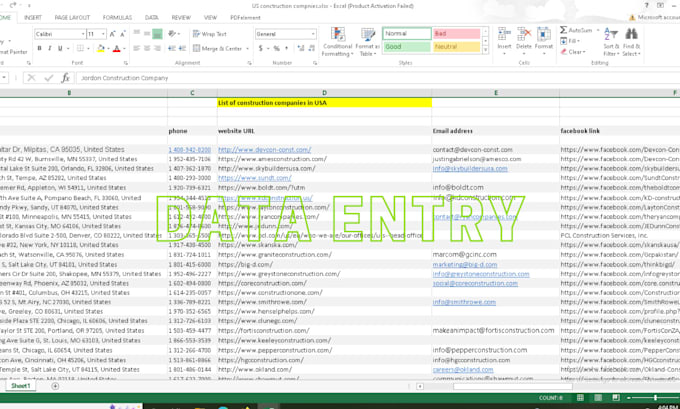The image size is (680, 409).
Task: Click the horizontal scrollbar
Action: [513, 386]
